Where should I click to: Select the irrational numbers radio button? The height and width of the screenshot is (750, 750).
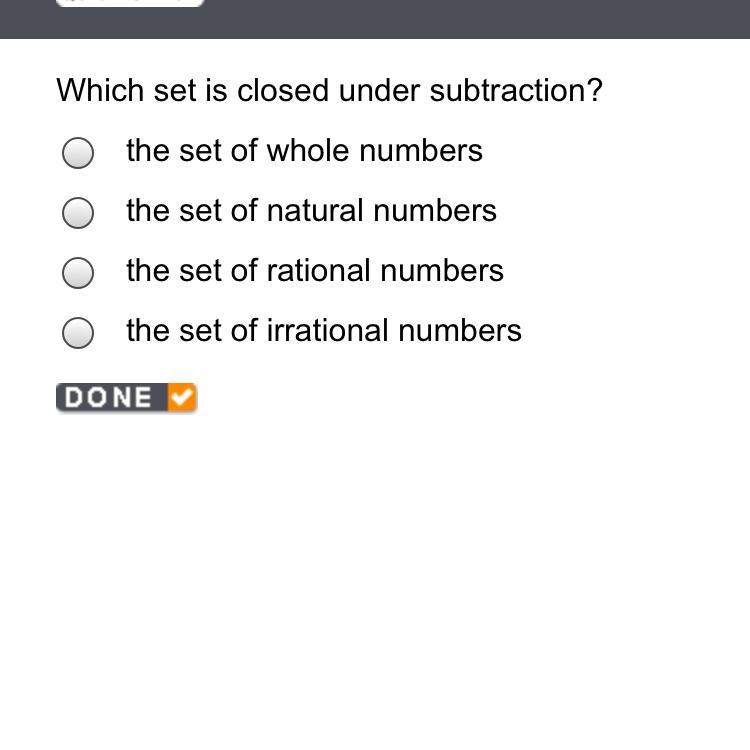coord(78,333)
